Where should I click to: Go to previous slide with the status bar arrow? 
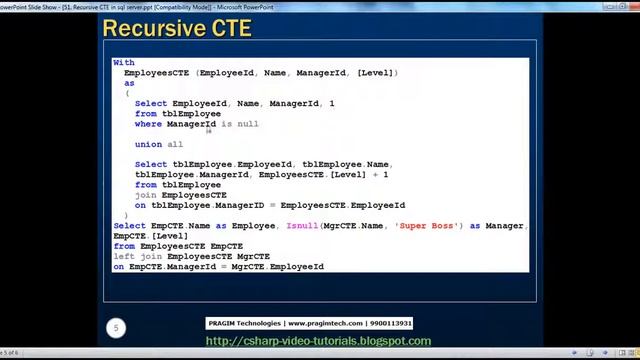click(x=574, y=353)
